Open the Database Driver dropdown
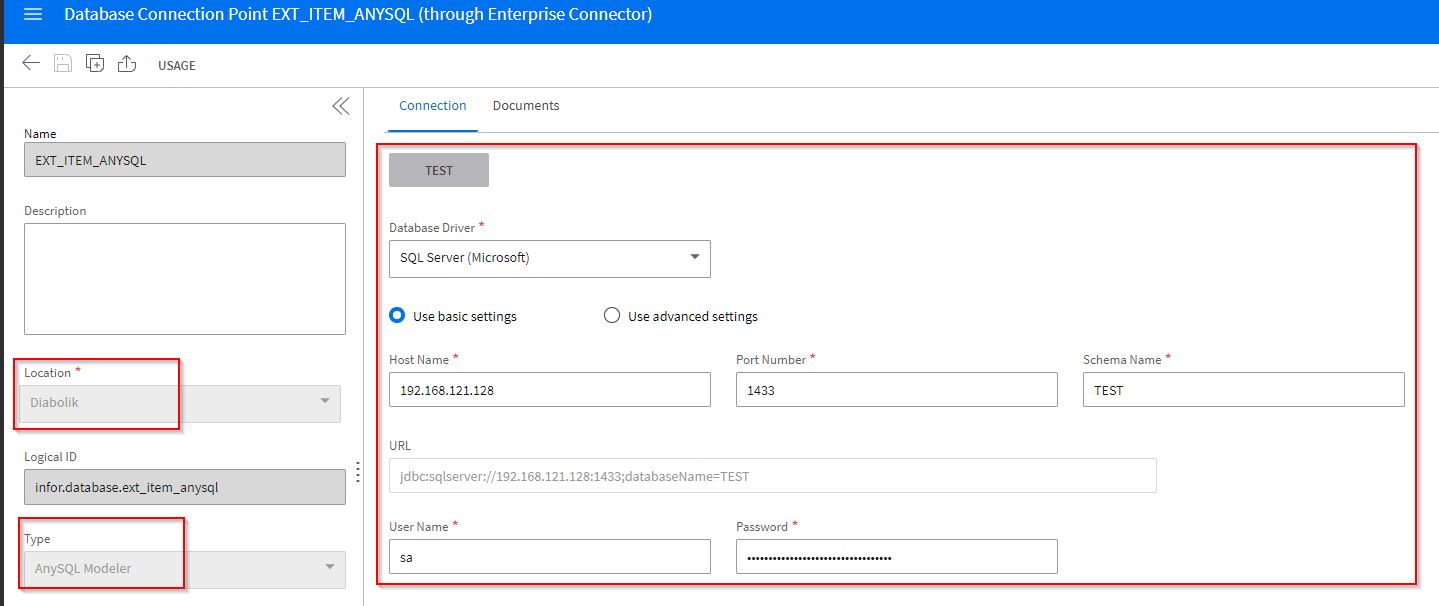This screenshot has height=606, width=1439. click(549, 258)
